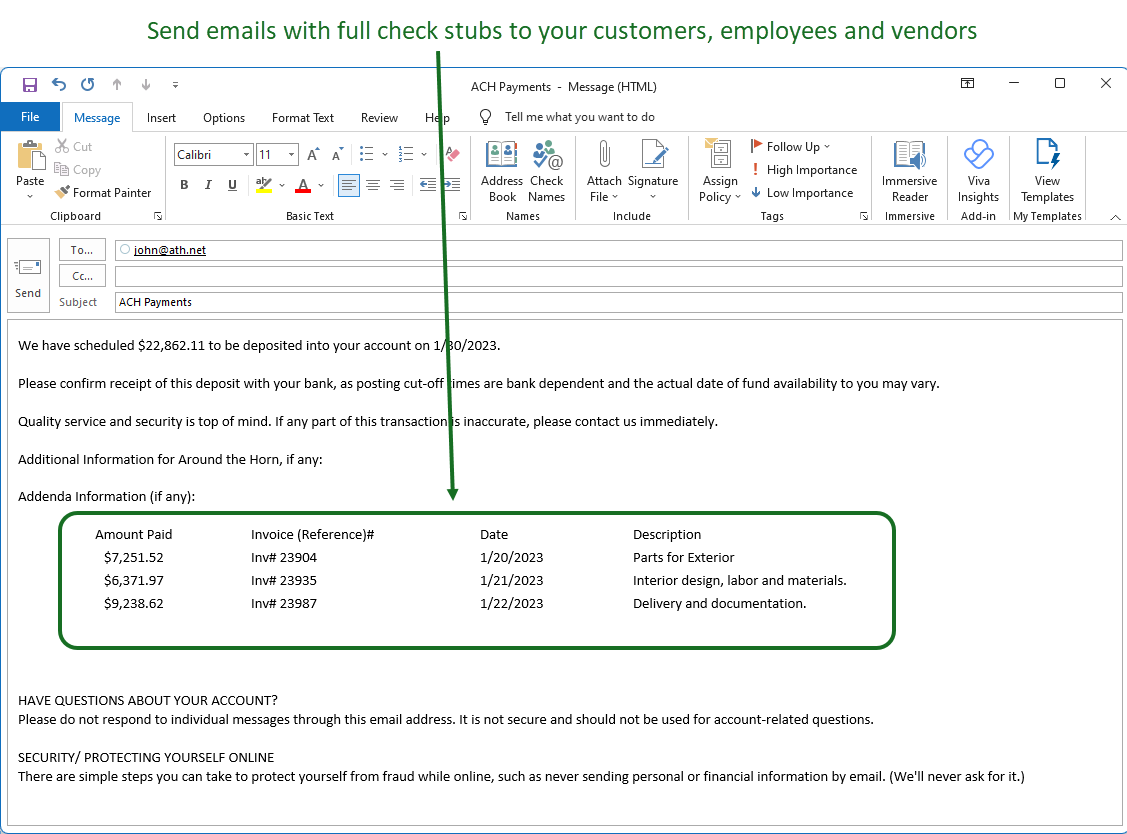Click the Tell me what you want search

click(579, 117)
